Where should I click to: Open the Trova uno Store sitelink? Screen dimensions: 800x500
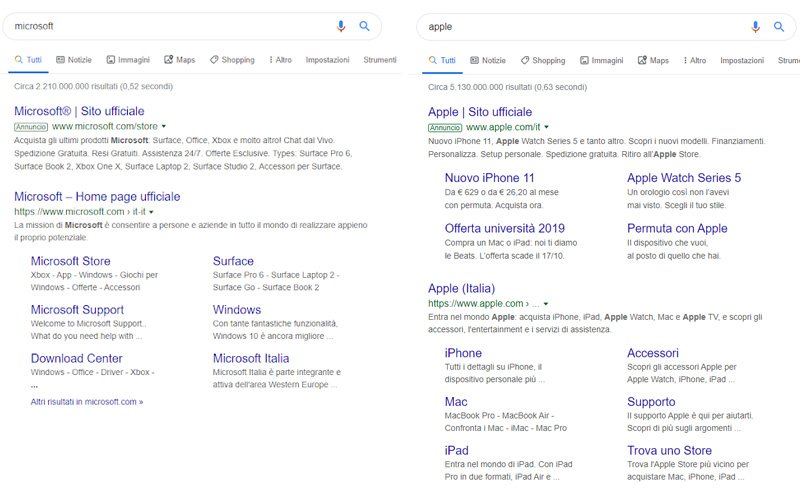click(669, 451)
